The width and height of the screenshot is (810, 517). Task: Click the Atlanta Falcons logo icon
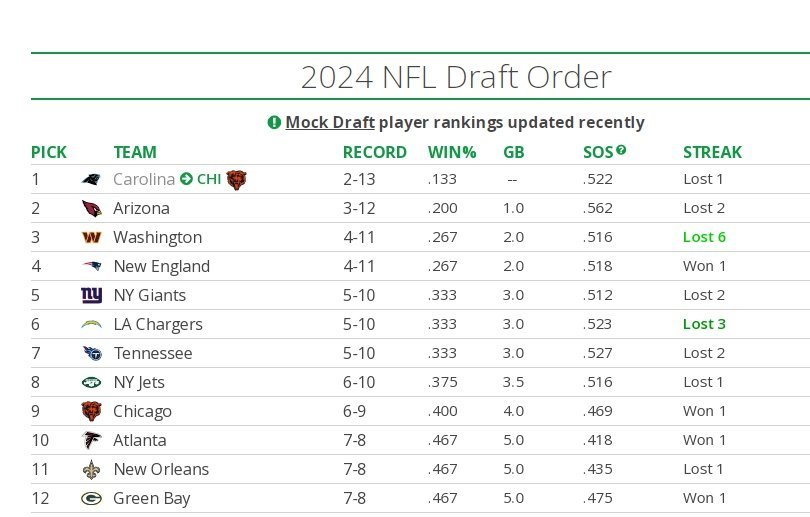click(x=92, y=441)
